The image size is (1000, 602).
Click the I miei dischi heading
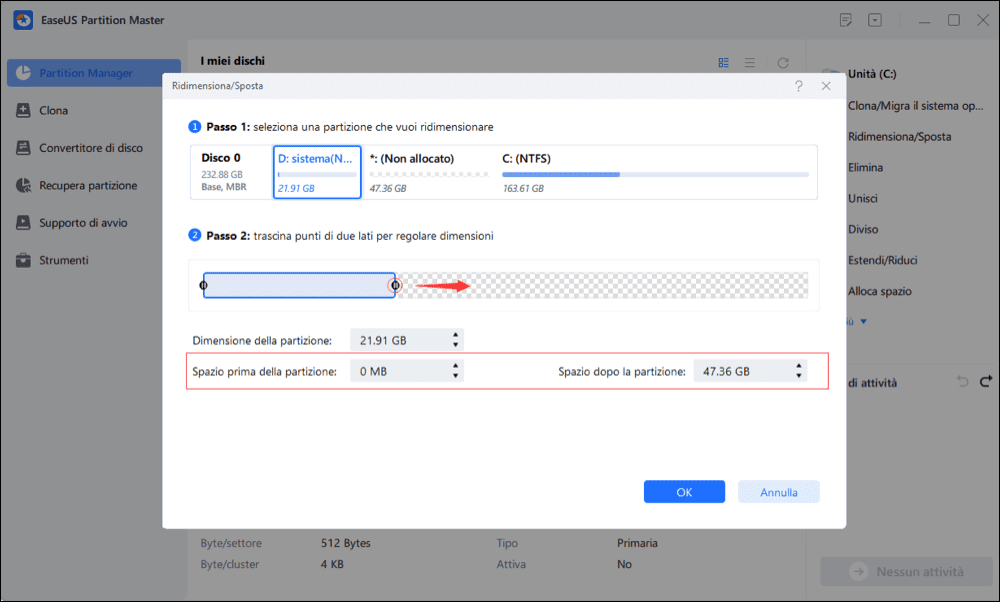click(232, 61)
